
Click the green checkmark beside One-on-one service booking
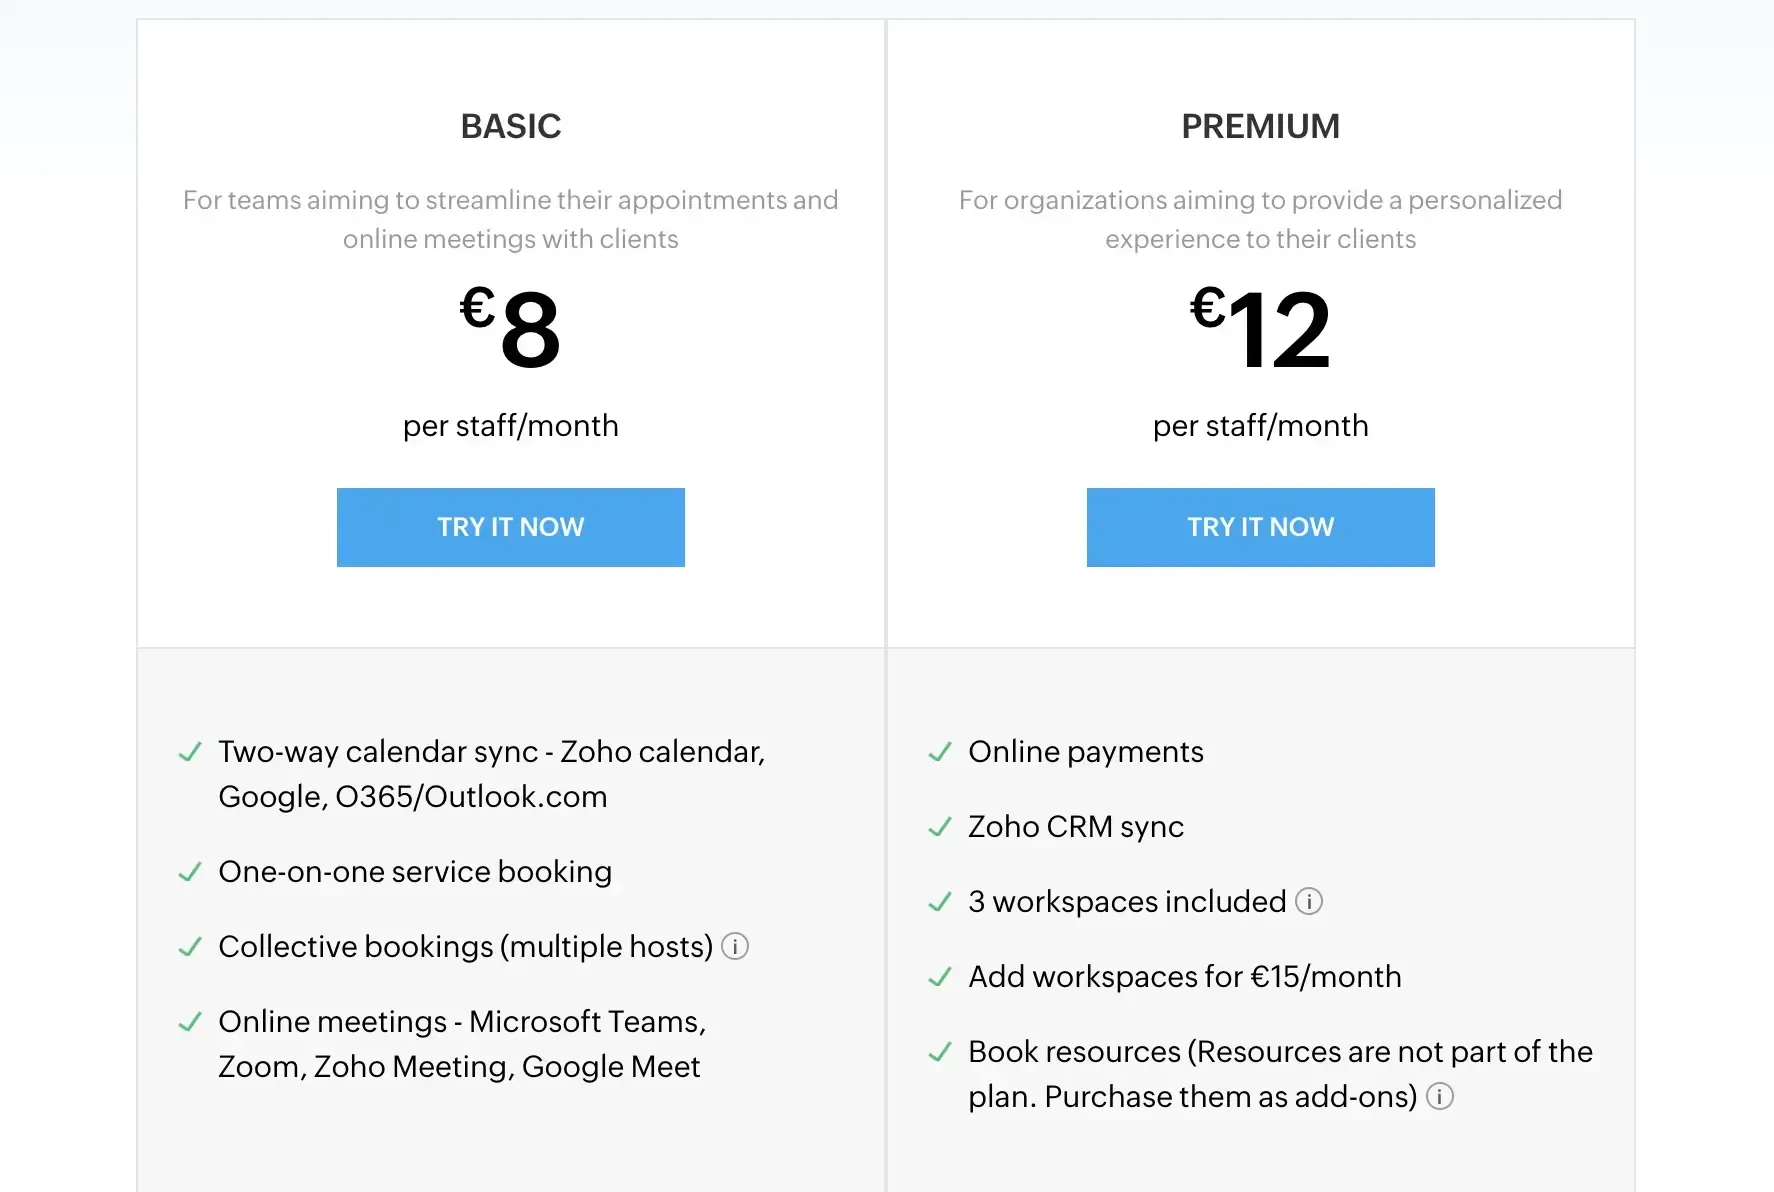190,871
